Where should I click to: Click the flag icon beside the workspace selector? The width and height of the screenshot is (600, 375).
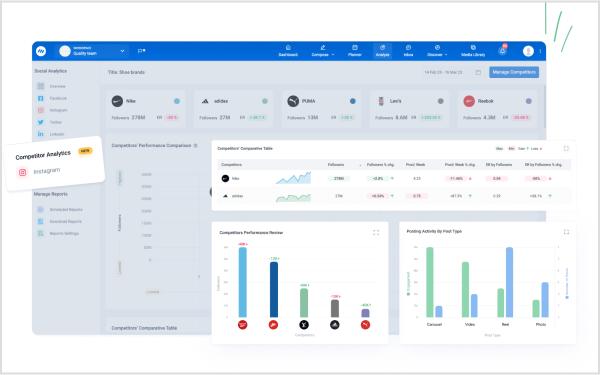click(x=141, y=51)
